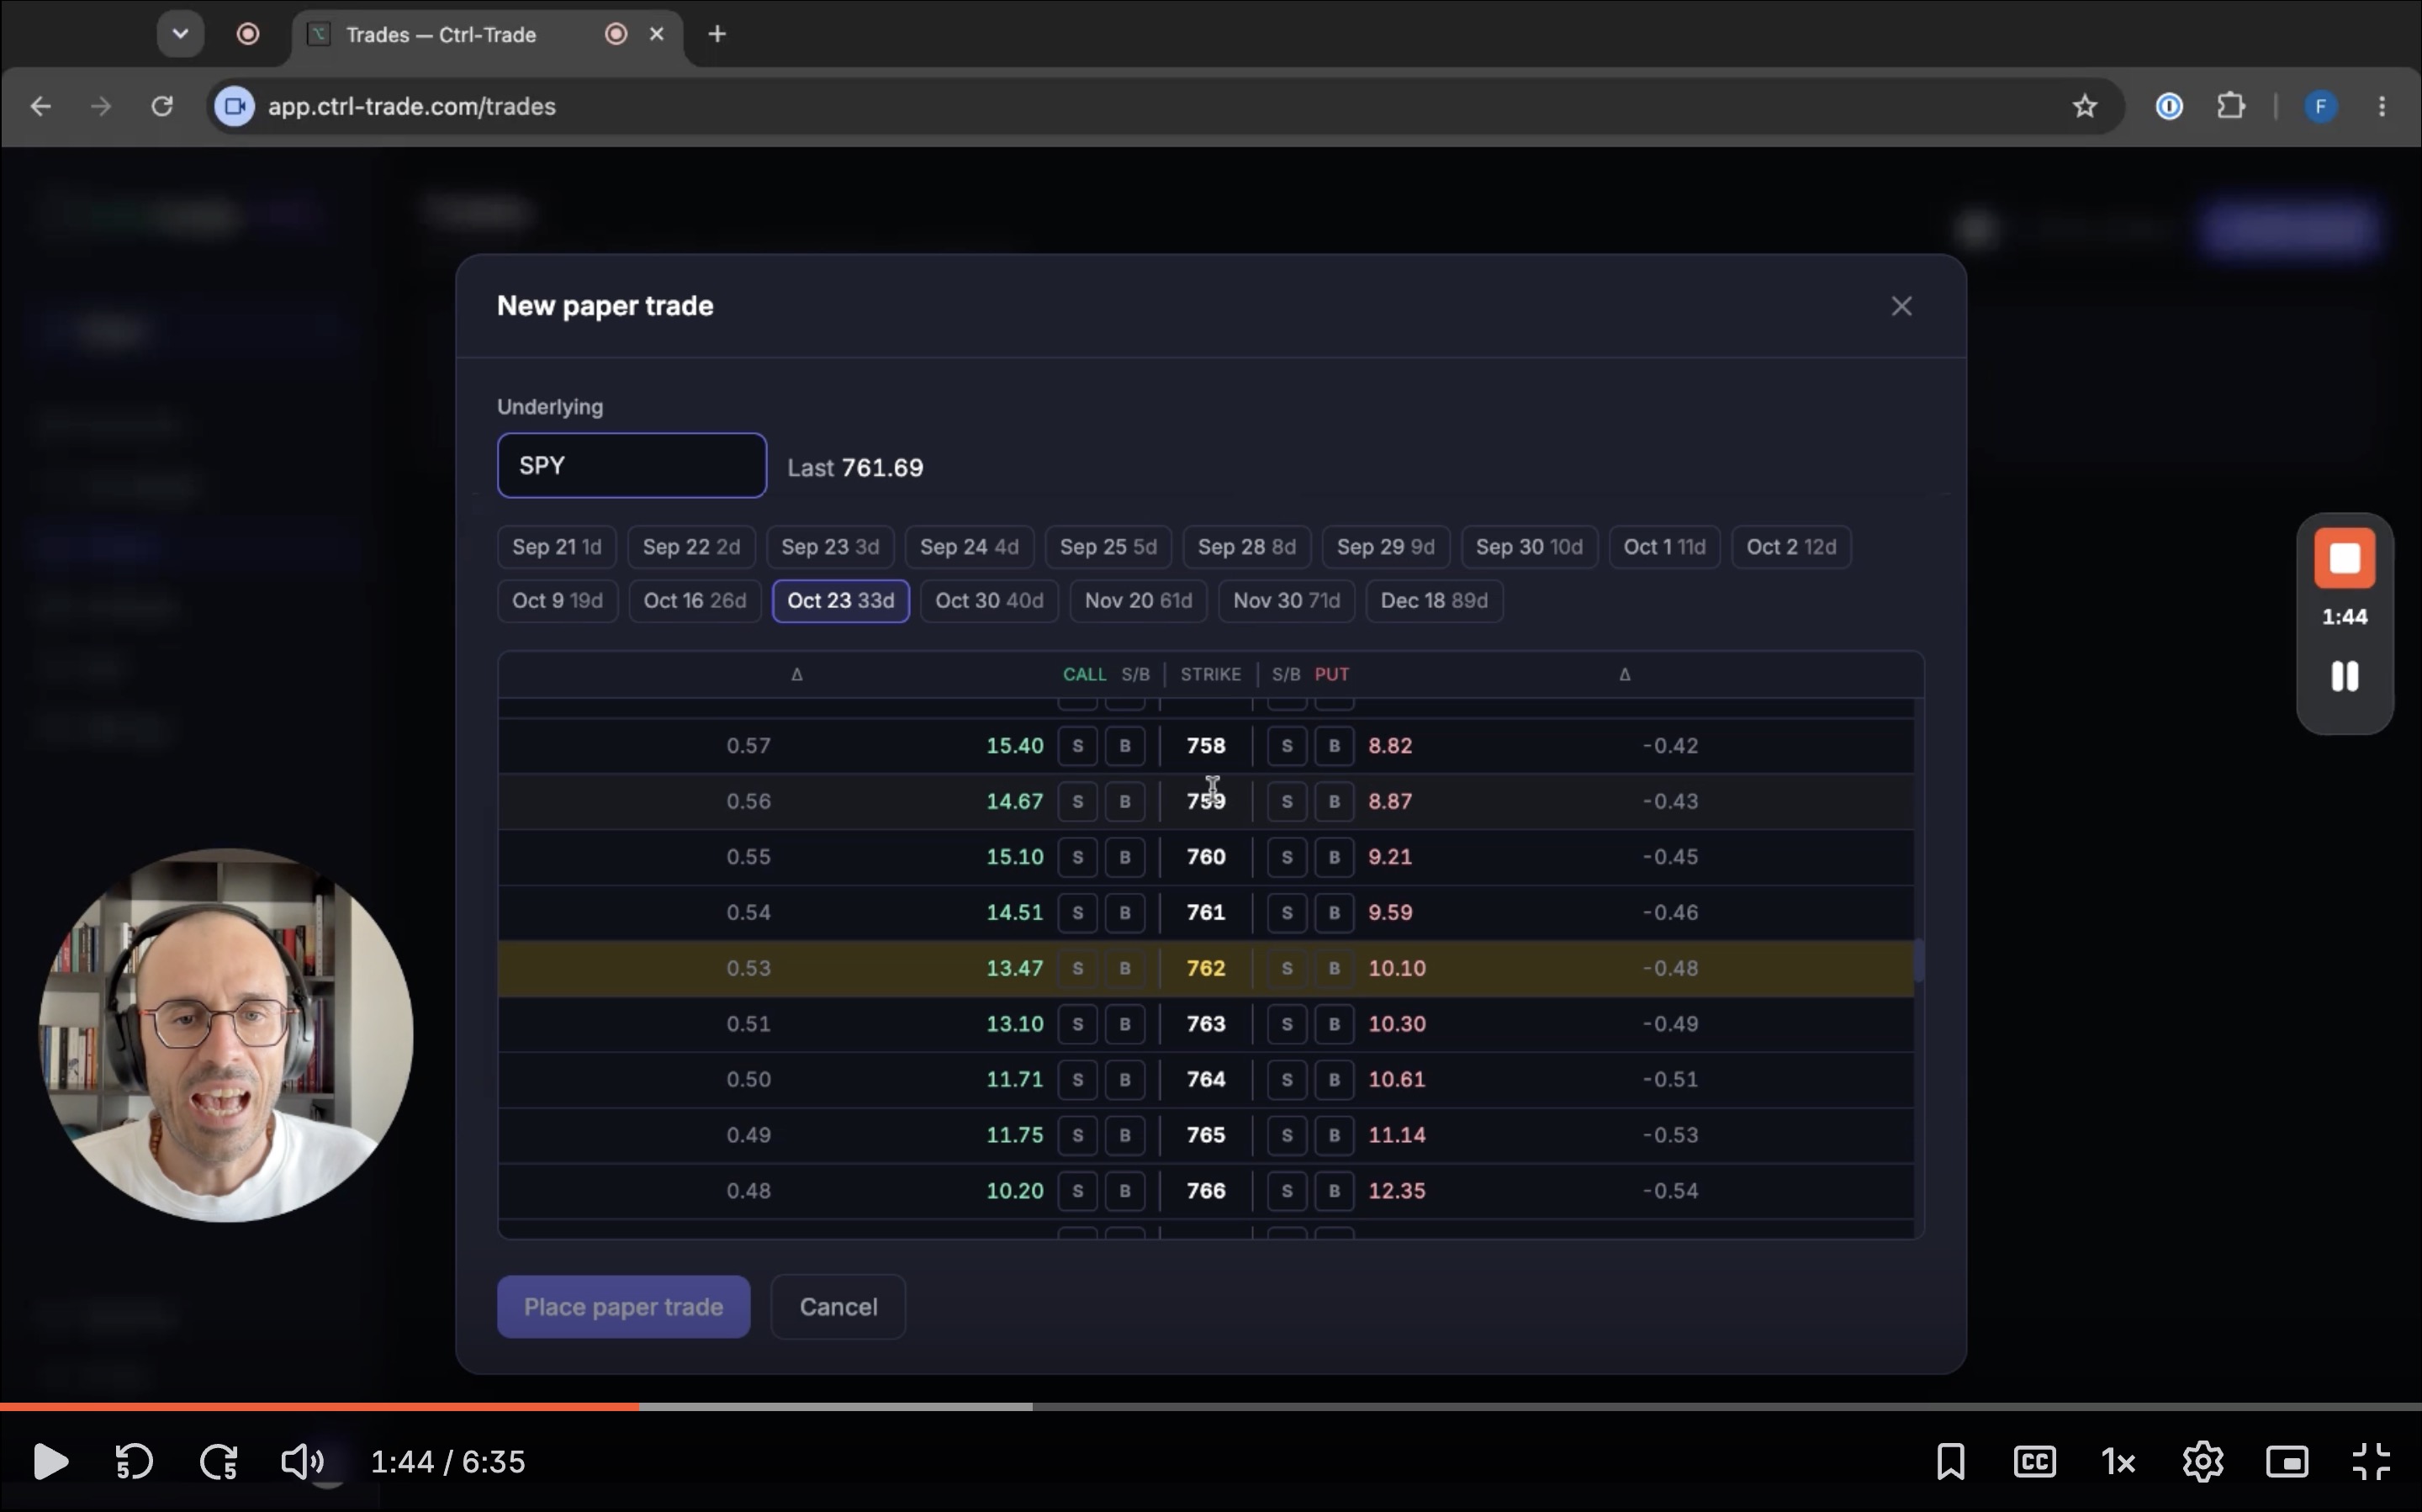
Task: Choose Nov 20 61d expiration
Action: coord(1138,601)
